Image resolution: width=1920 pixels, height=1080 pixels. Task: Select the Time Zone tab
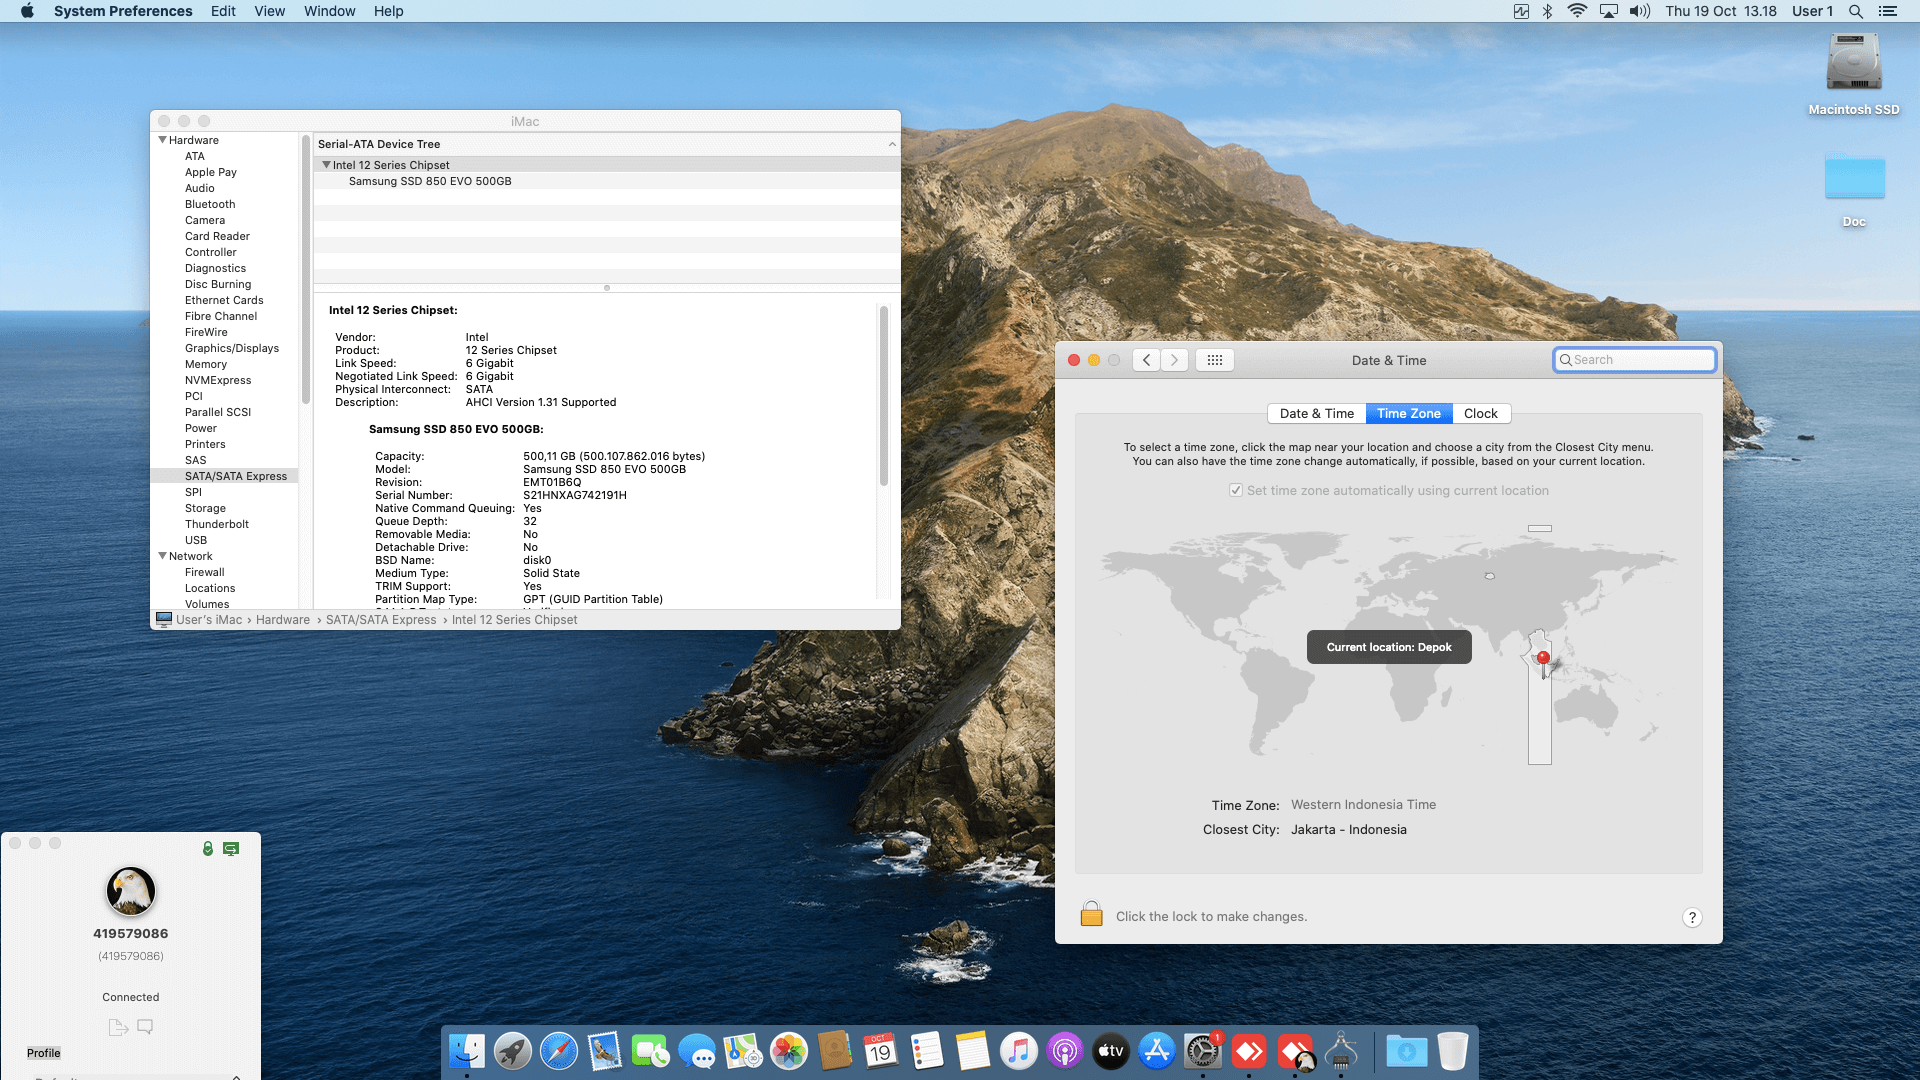[1408, 413]
